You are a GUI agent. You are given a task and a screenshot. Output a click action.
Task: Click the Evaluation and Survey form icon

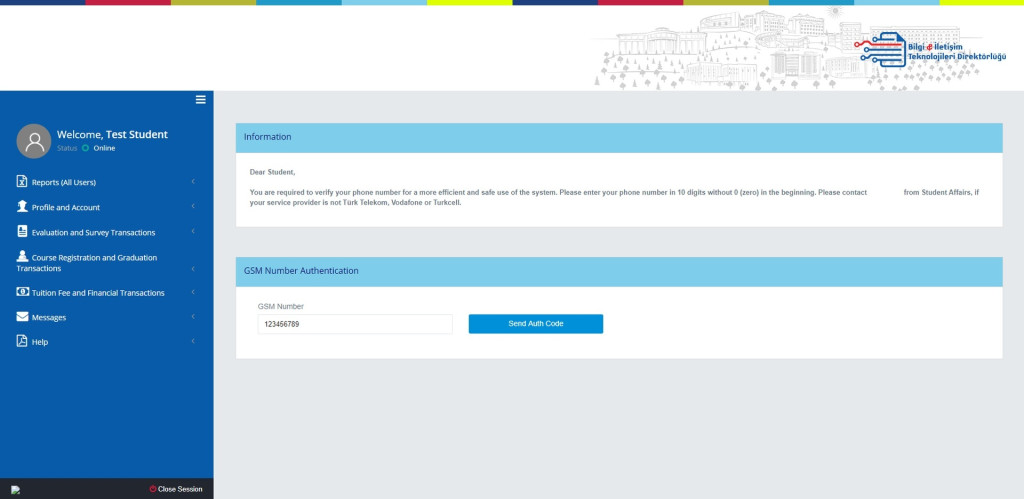(22, 232)
